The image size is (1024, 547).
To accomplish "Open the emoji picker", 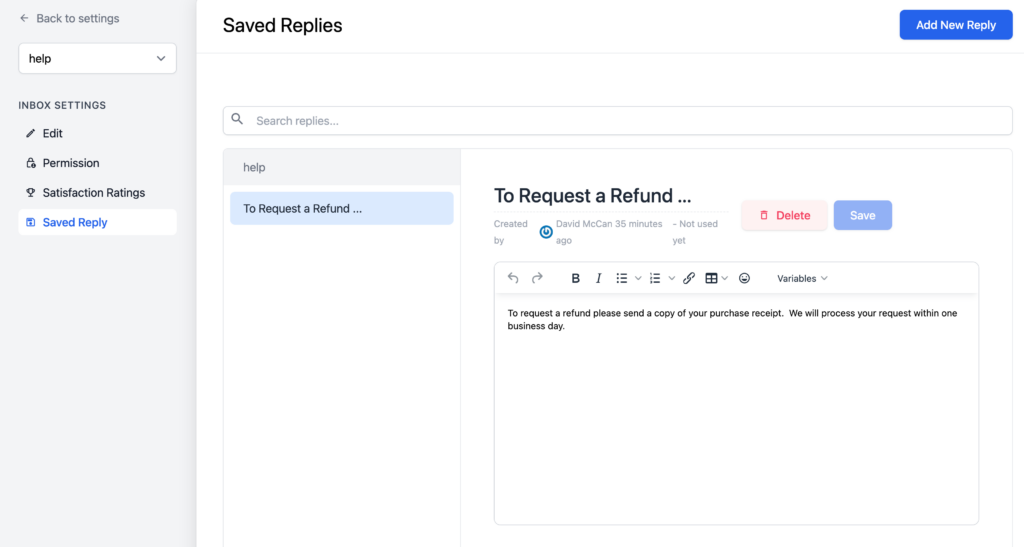I will [744, 278].
